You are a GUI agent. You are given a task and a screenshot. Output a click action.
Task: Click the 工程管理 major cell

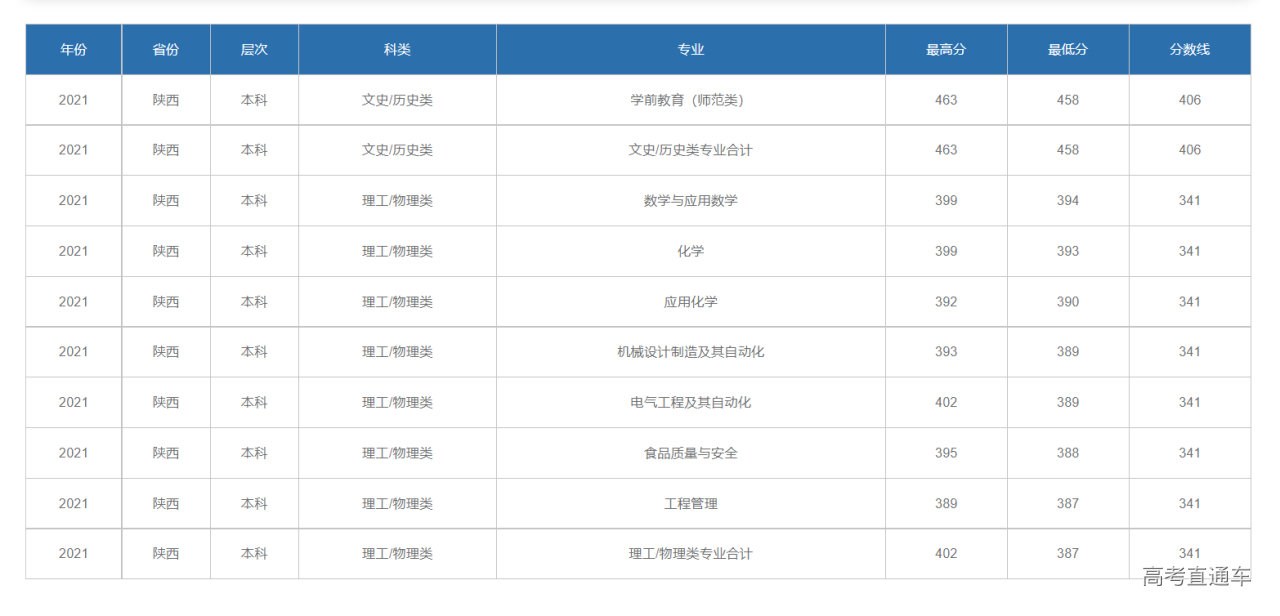690,504
